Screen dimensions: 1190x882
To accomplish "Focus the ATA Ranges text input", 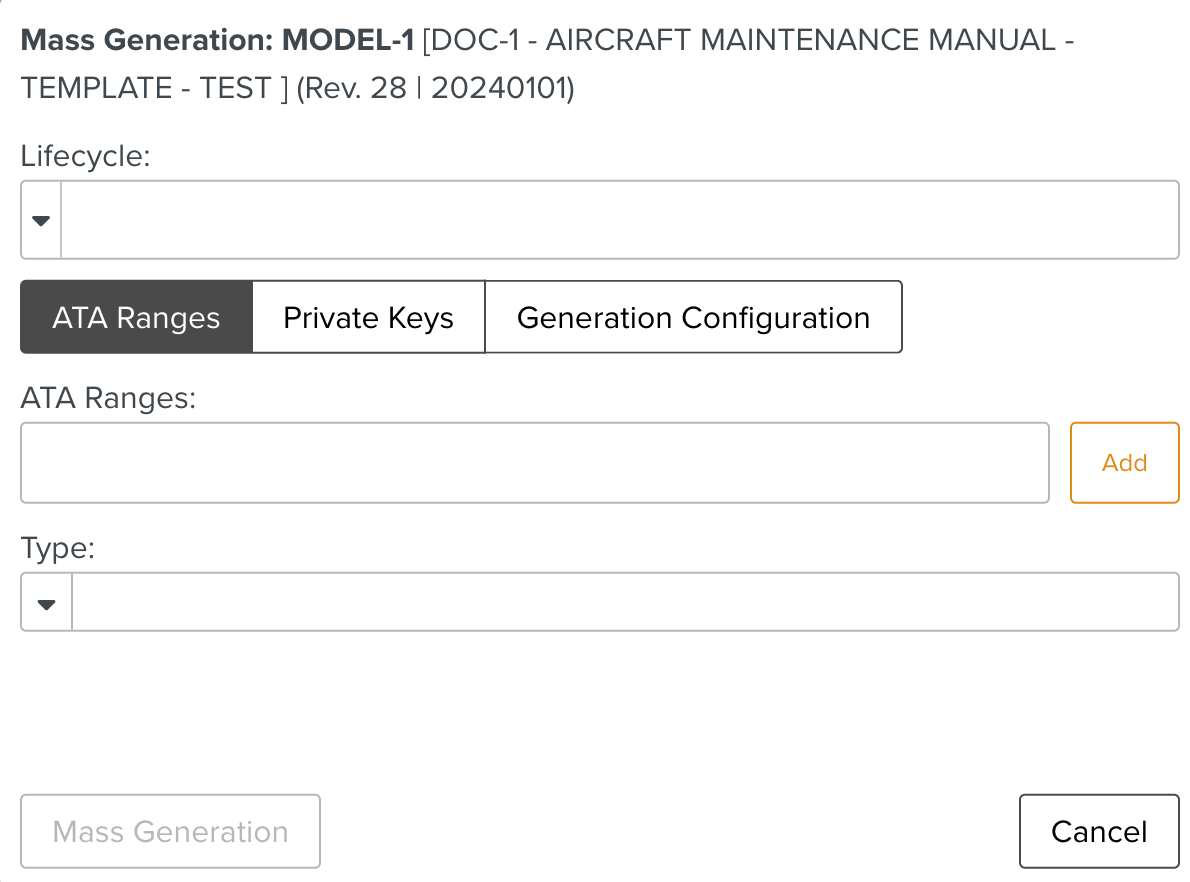I will (x=534, y=463).
